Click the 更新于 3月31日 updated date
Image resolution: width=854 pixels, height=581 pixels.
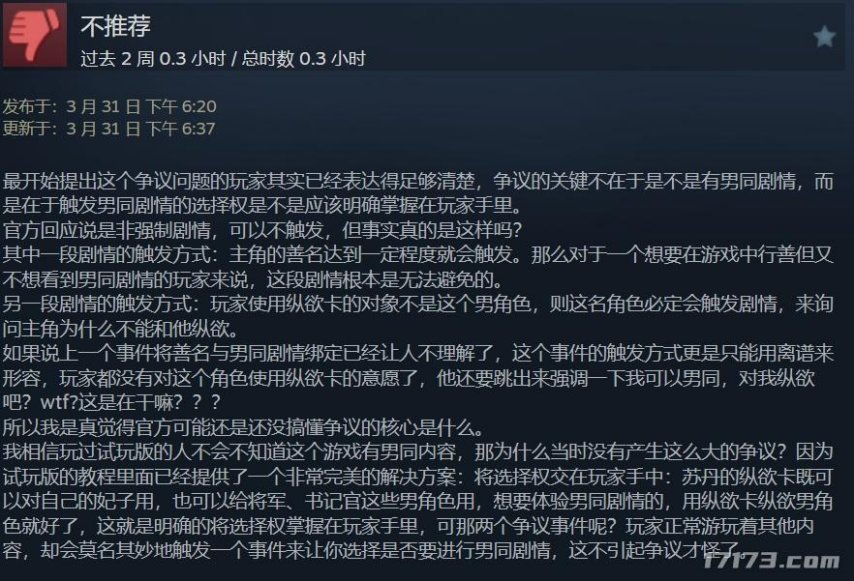point(109,129)
